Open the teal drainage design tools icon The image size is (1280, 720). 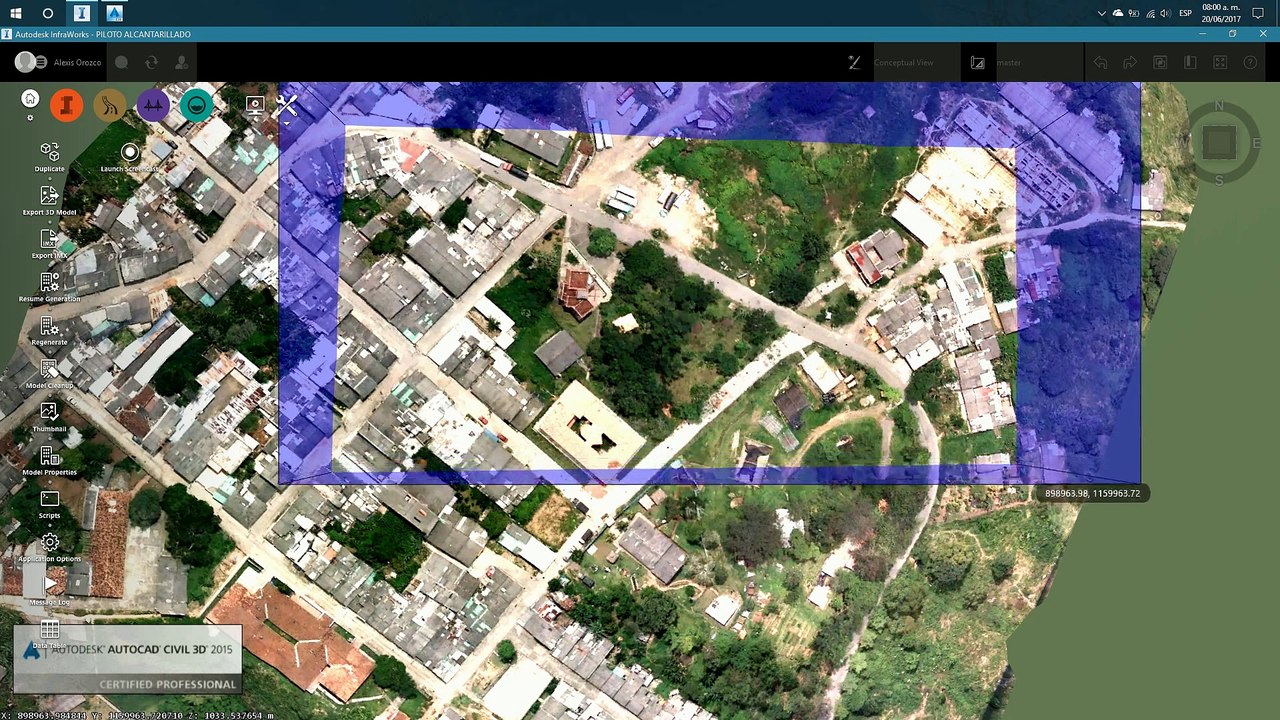point(197,105)
